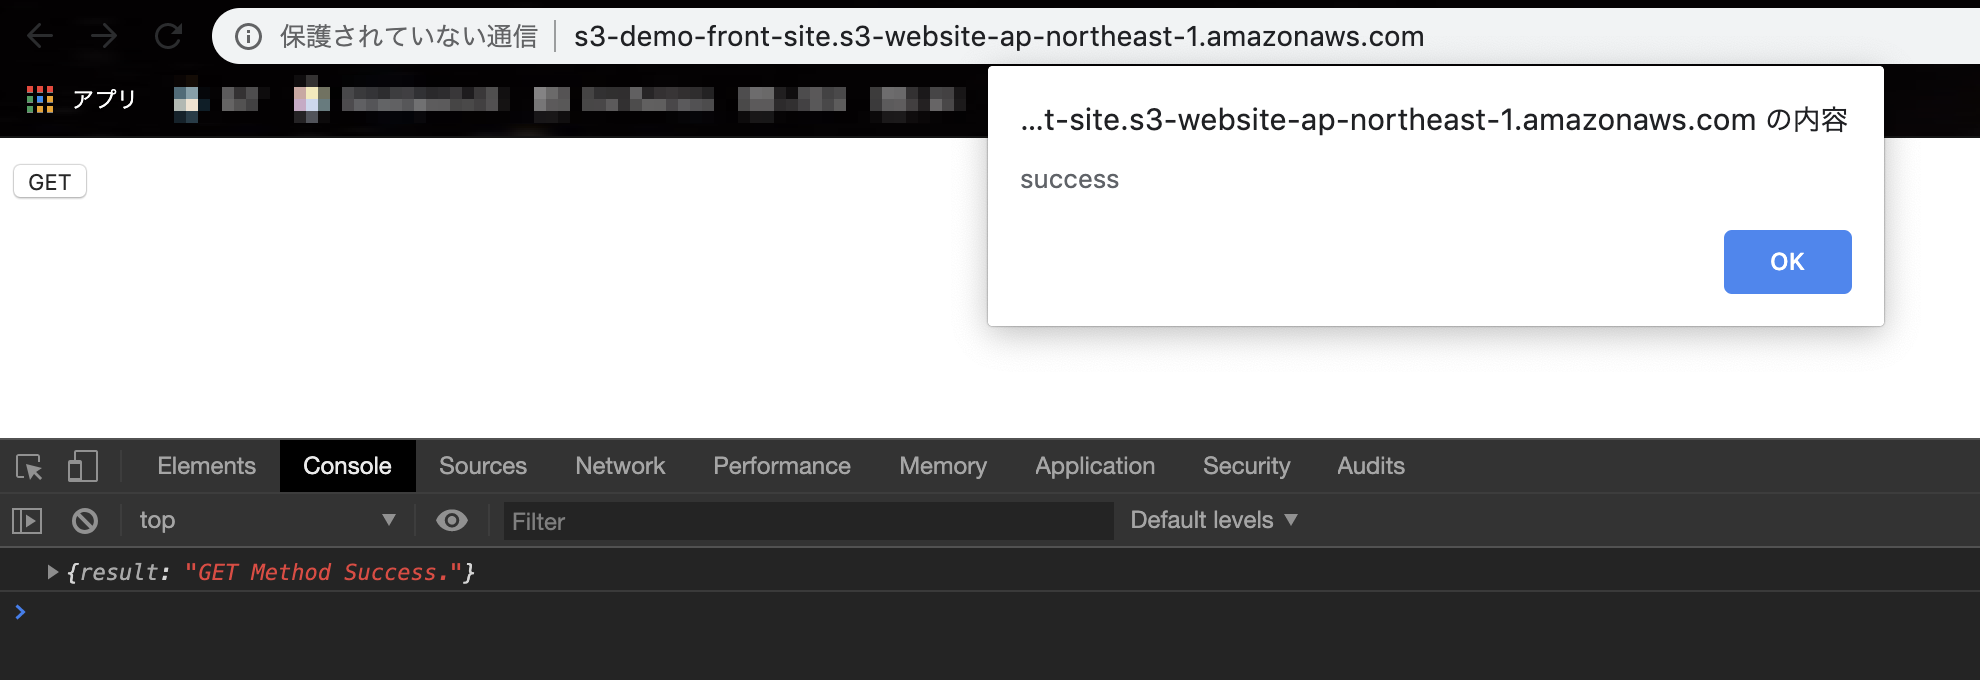Toggle the device toolbar icon
Screen dimensions: 1980x680
[x=82, y=466]
